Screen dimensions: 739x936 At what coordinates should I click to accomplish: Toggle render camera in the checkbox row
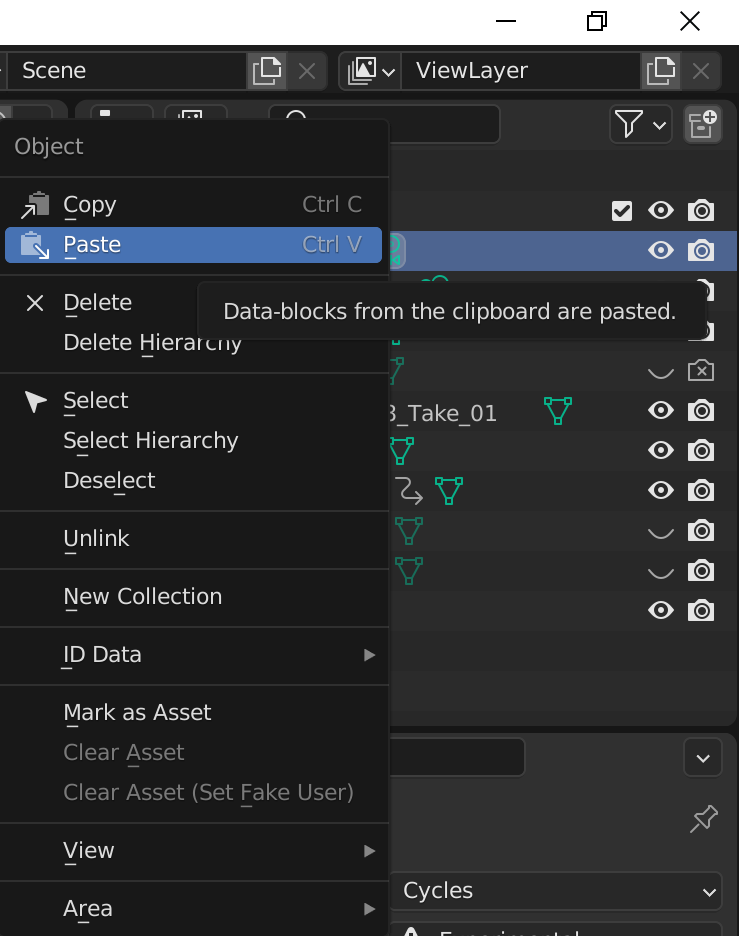point(701,211)
